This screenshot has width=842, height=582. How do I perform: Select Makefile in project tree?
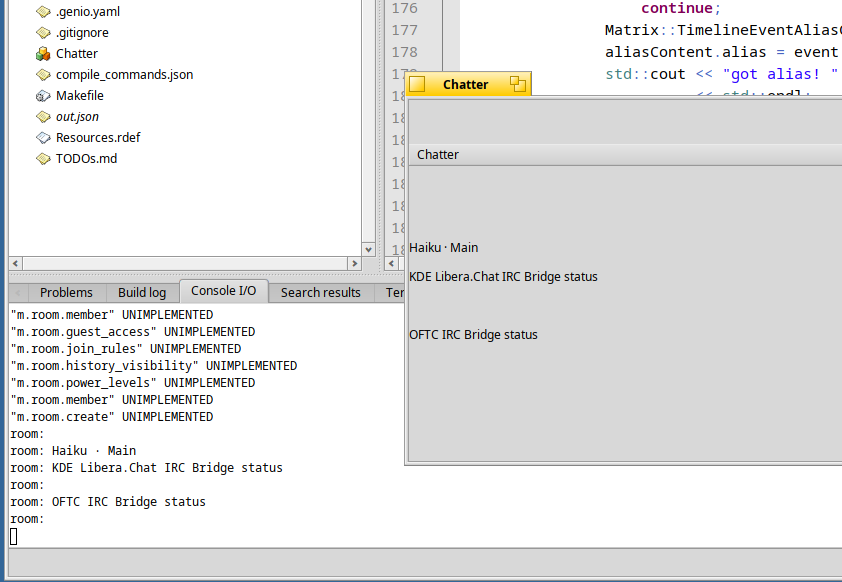coord(79,96)
